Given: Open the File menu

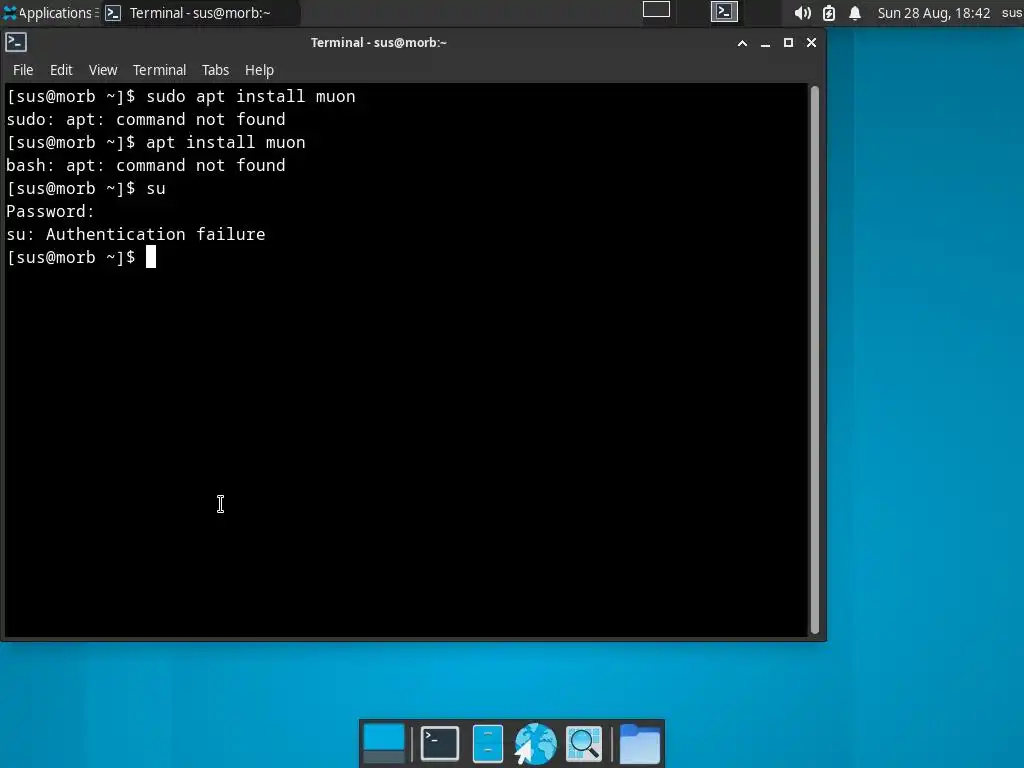Looking at the screenshot, I should coord(23,70).
